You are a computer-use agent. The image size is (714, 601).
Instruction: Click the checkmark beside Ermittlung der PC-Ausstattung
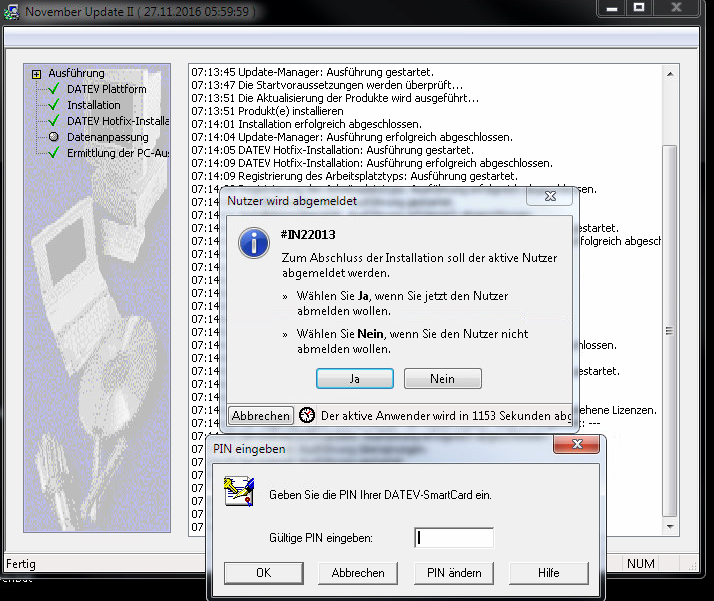coord(53,153)
